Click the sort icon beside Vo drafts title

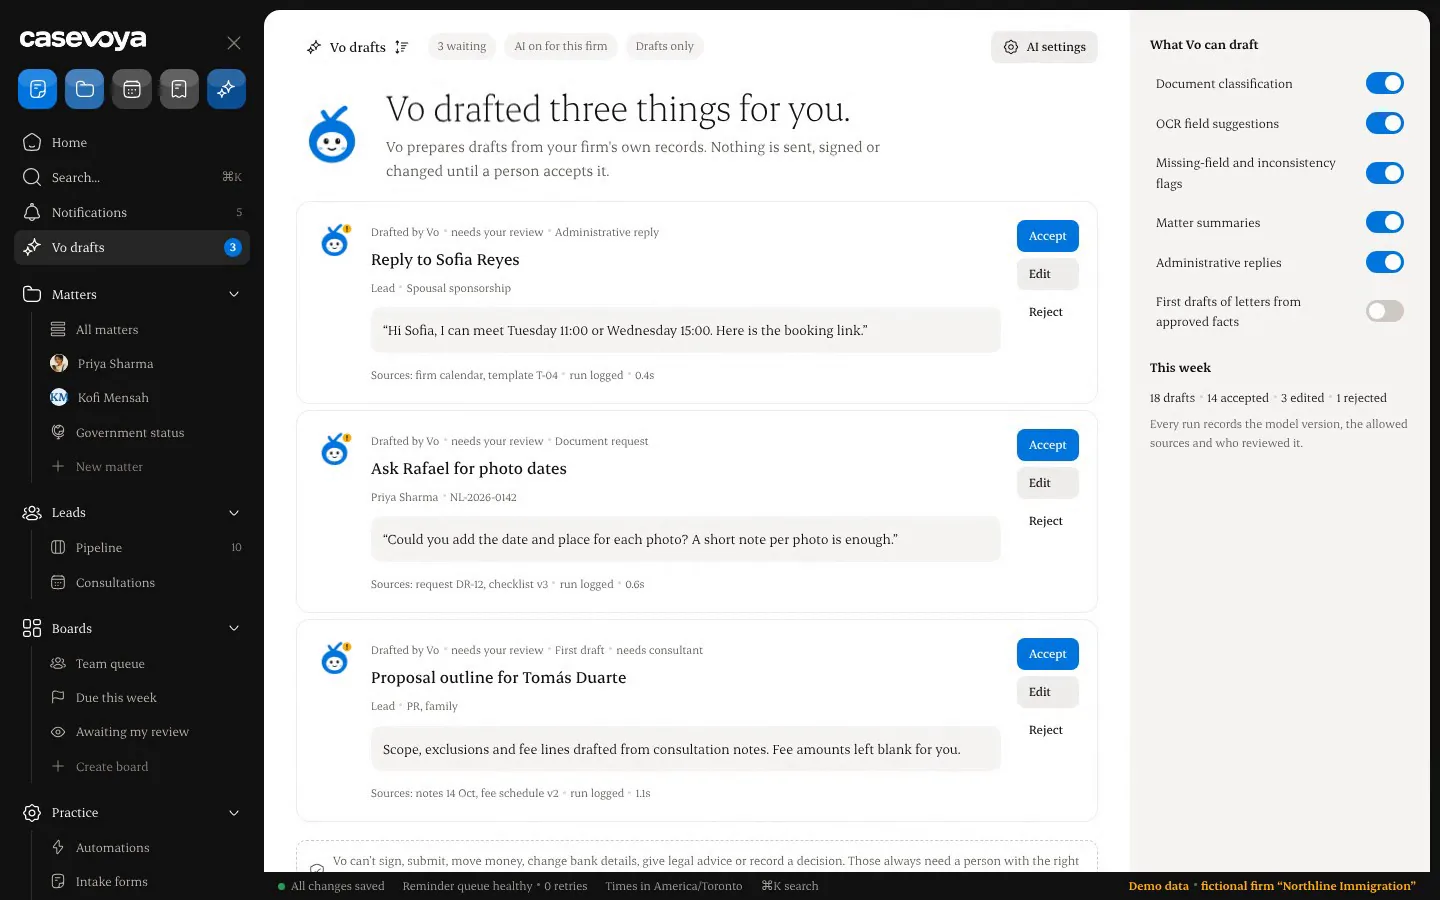click(402, 47)
